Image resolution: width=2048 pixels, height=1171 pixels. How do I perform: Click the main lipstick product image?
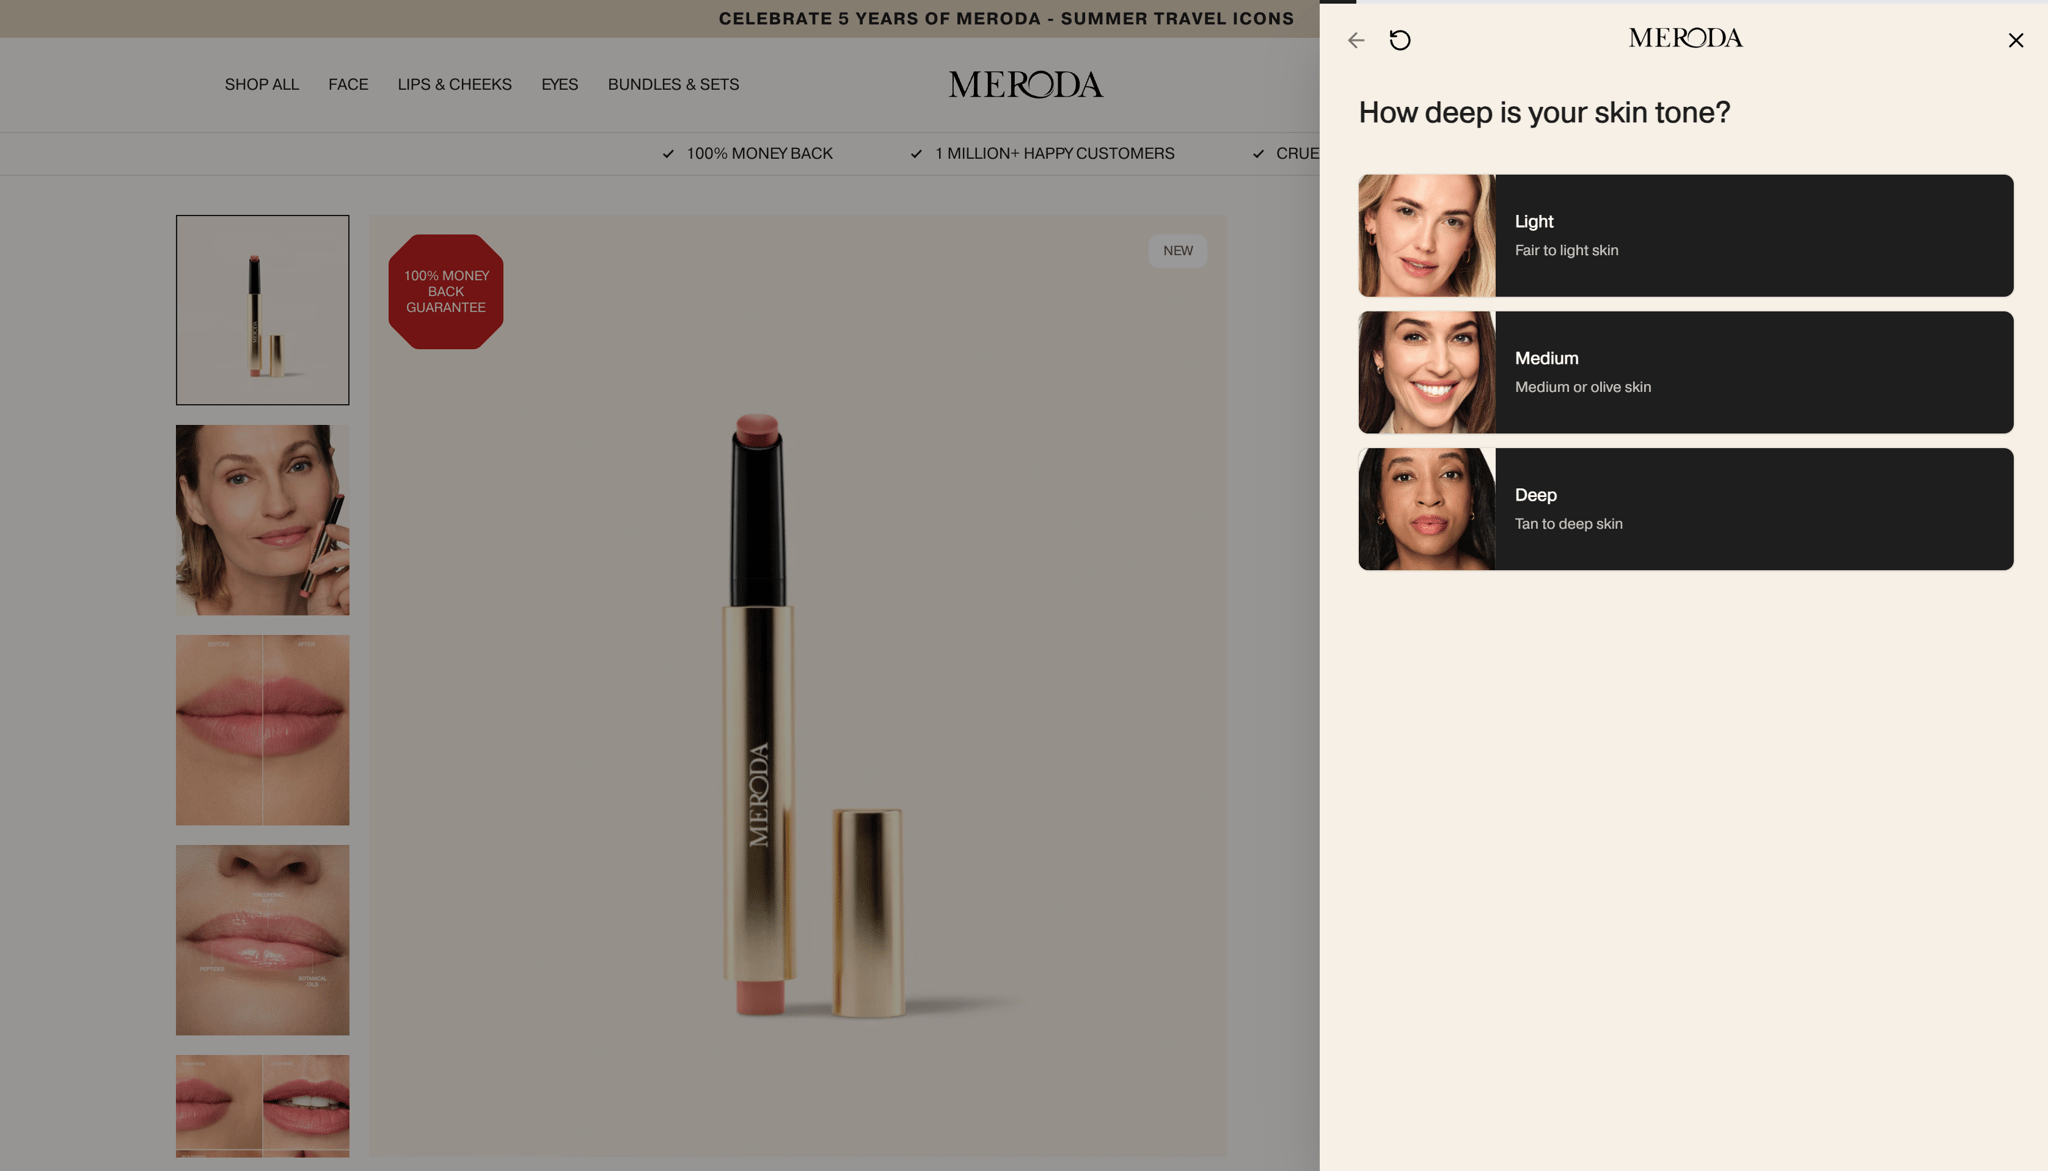[798, 686]
